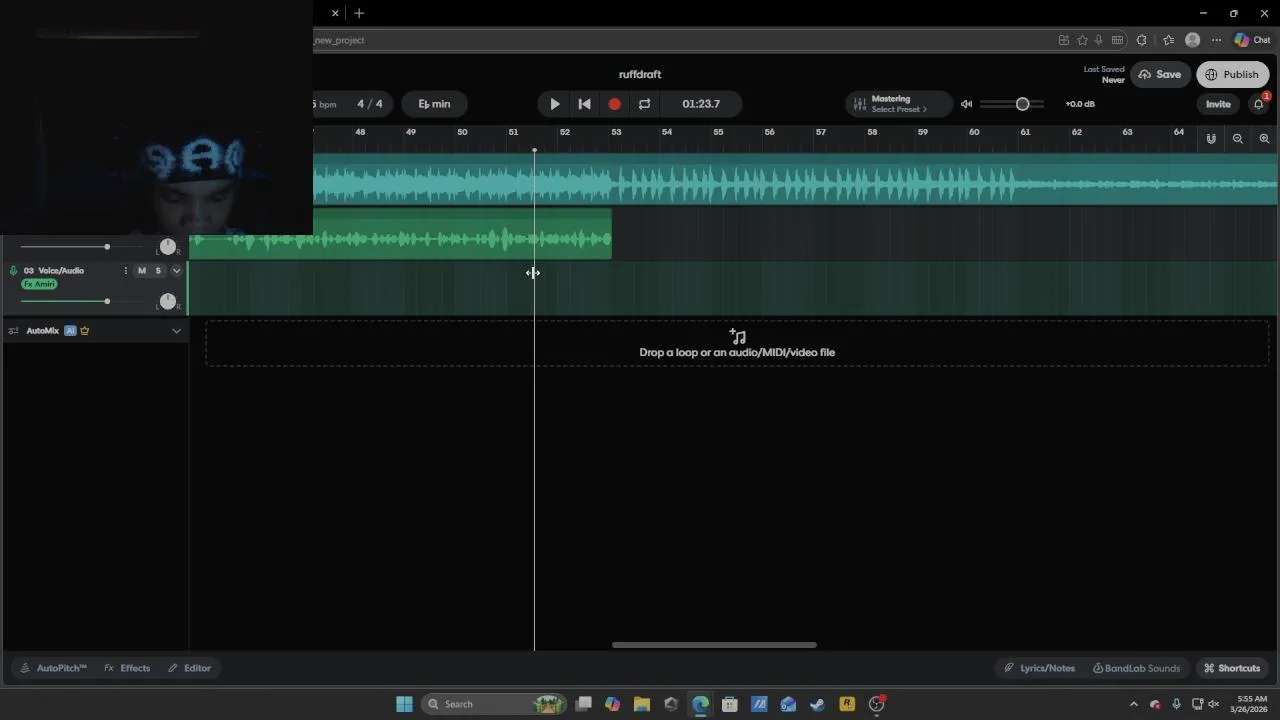Zoom out of the timeline
This screenshot has width=1280, height=720.
coord(1238,139)
